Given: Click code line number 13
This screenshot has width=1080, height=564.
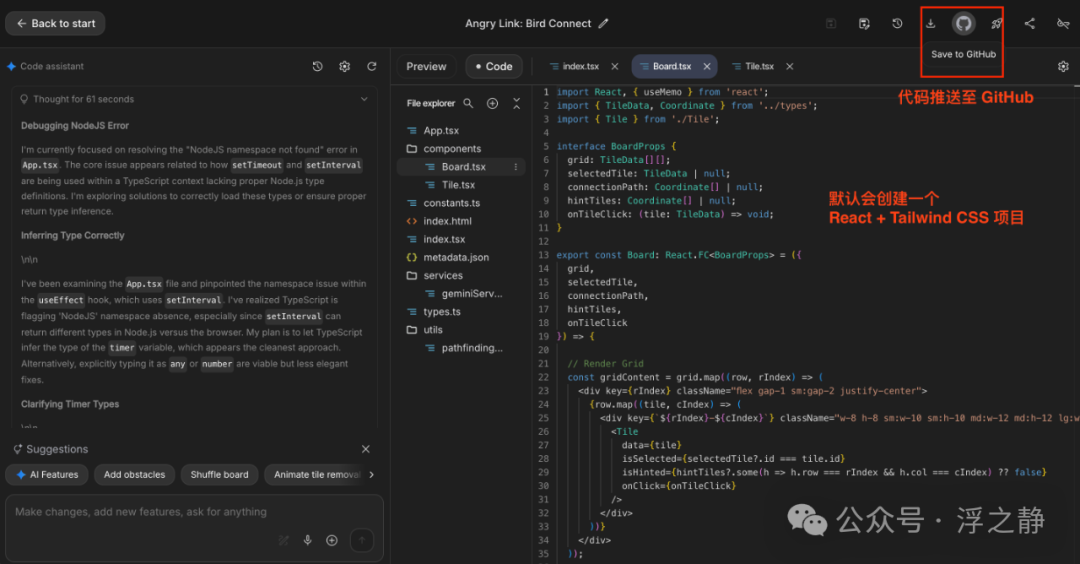Looking at the screenshot, I should pos(543,255).
